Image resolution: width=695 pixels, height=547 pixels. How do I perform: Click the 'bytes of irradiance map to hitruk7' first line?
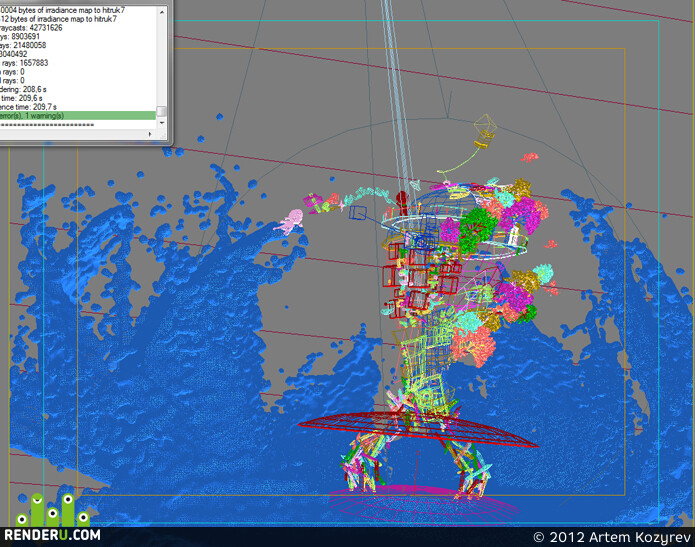pyautogui.click(x=62, y=10)
